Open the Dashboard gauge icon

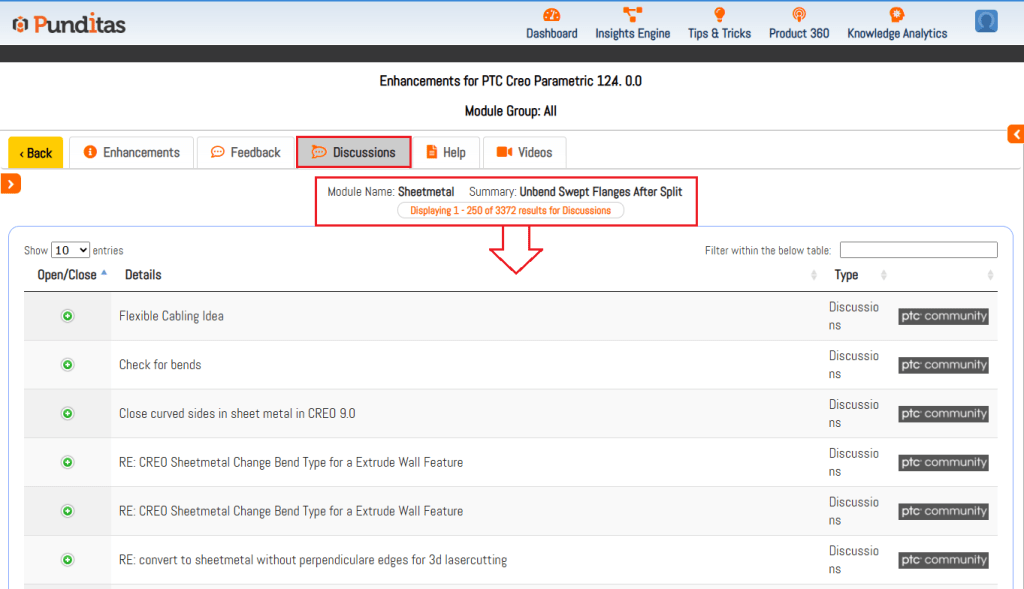551,15
